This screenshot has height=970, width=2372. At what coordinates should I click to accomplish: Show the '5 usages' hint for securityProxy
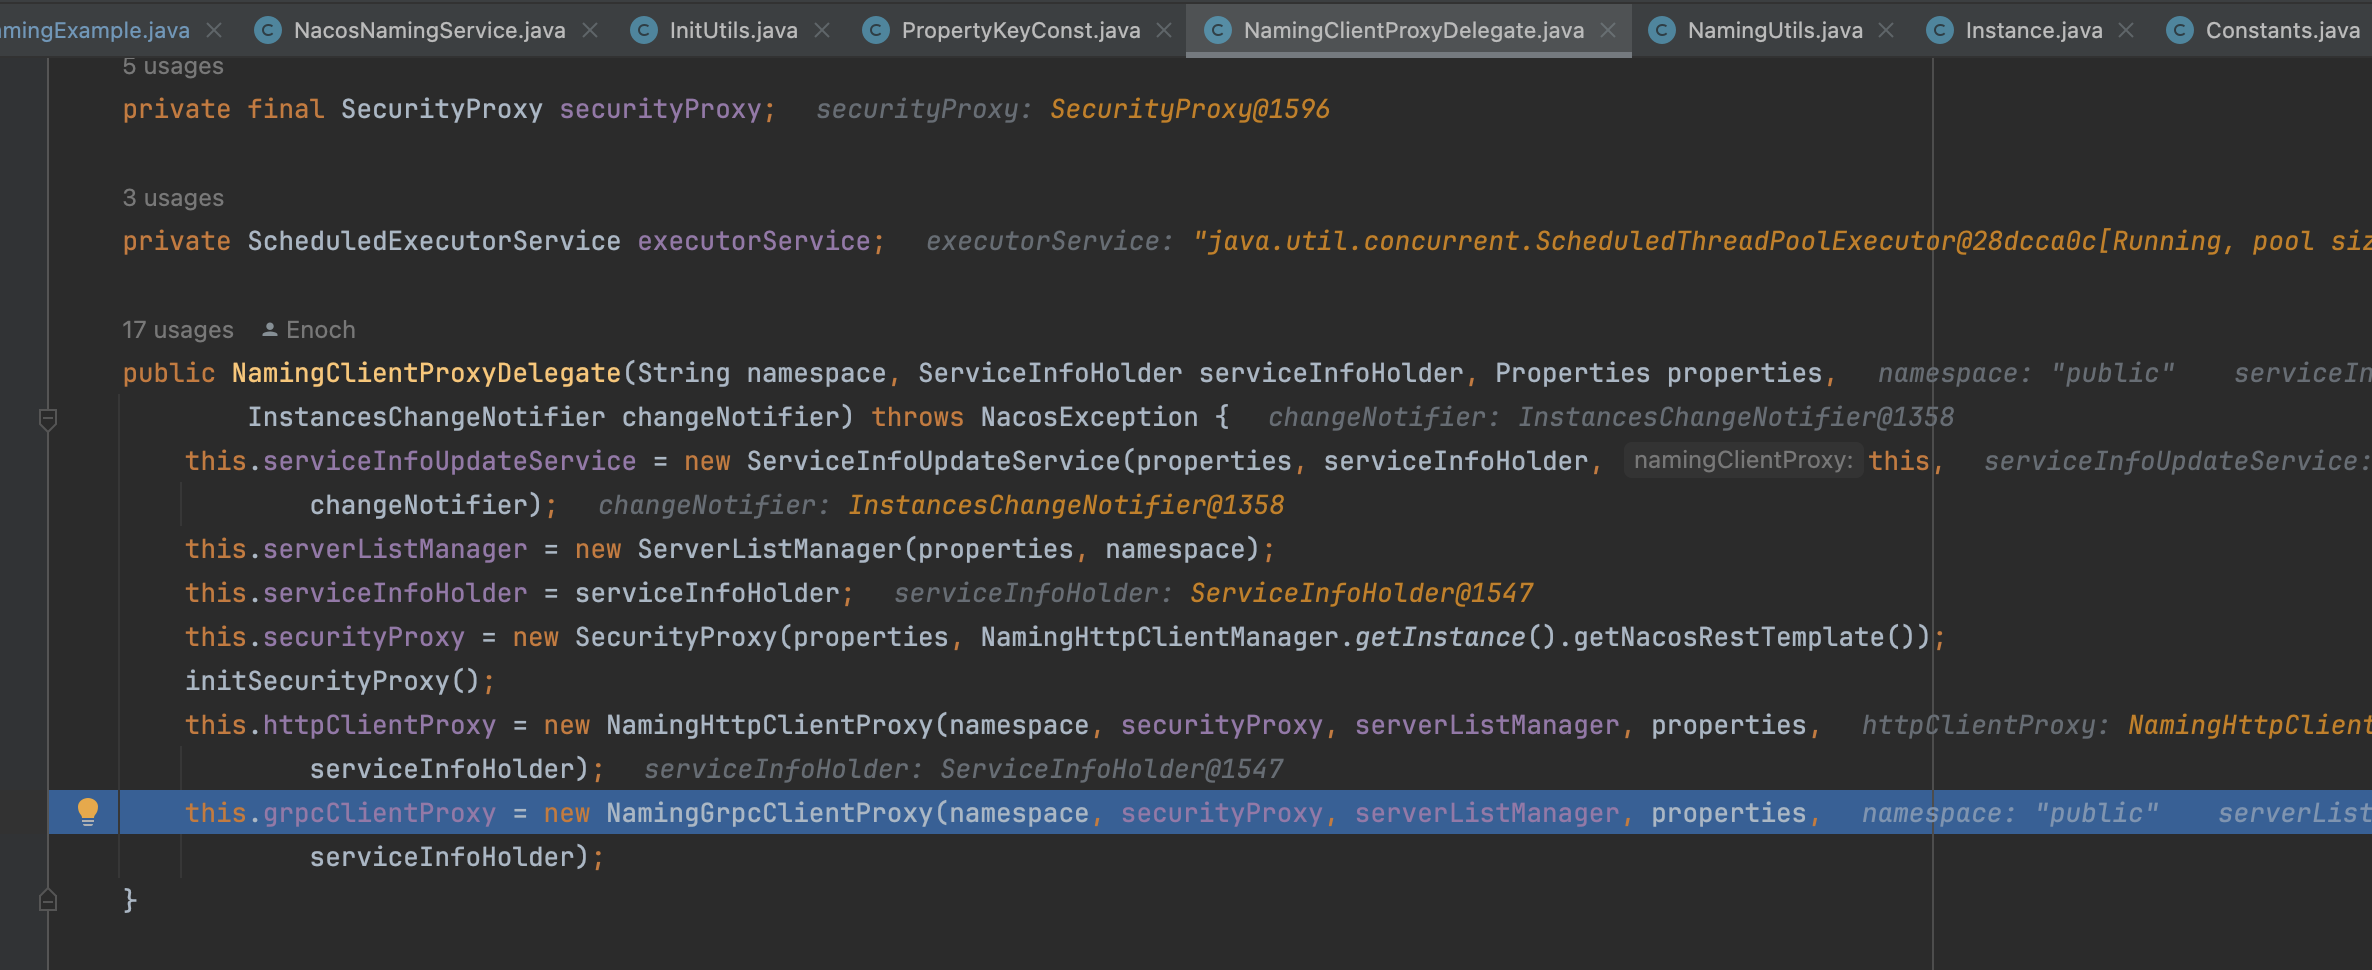[173, 66]
